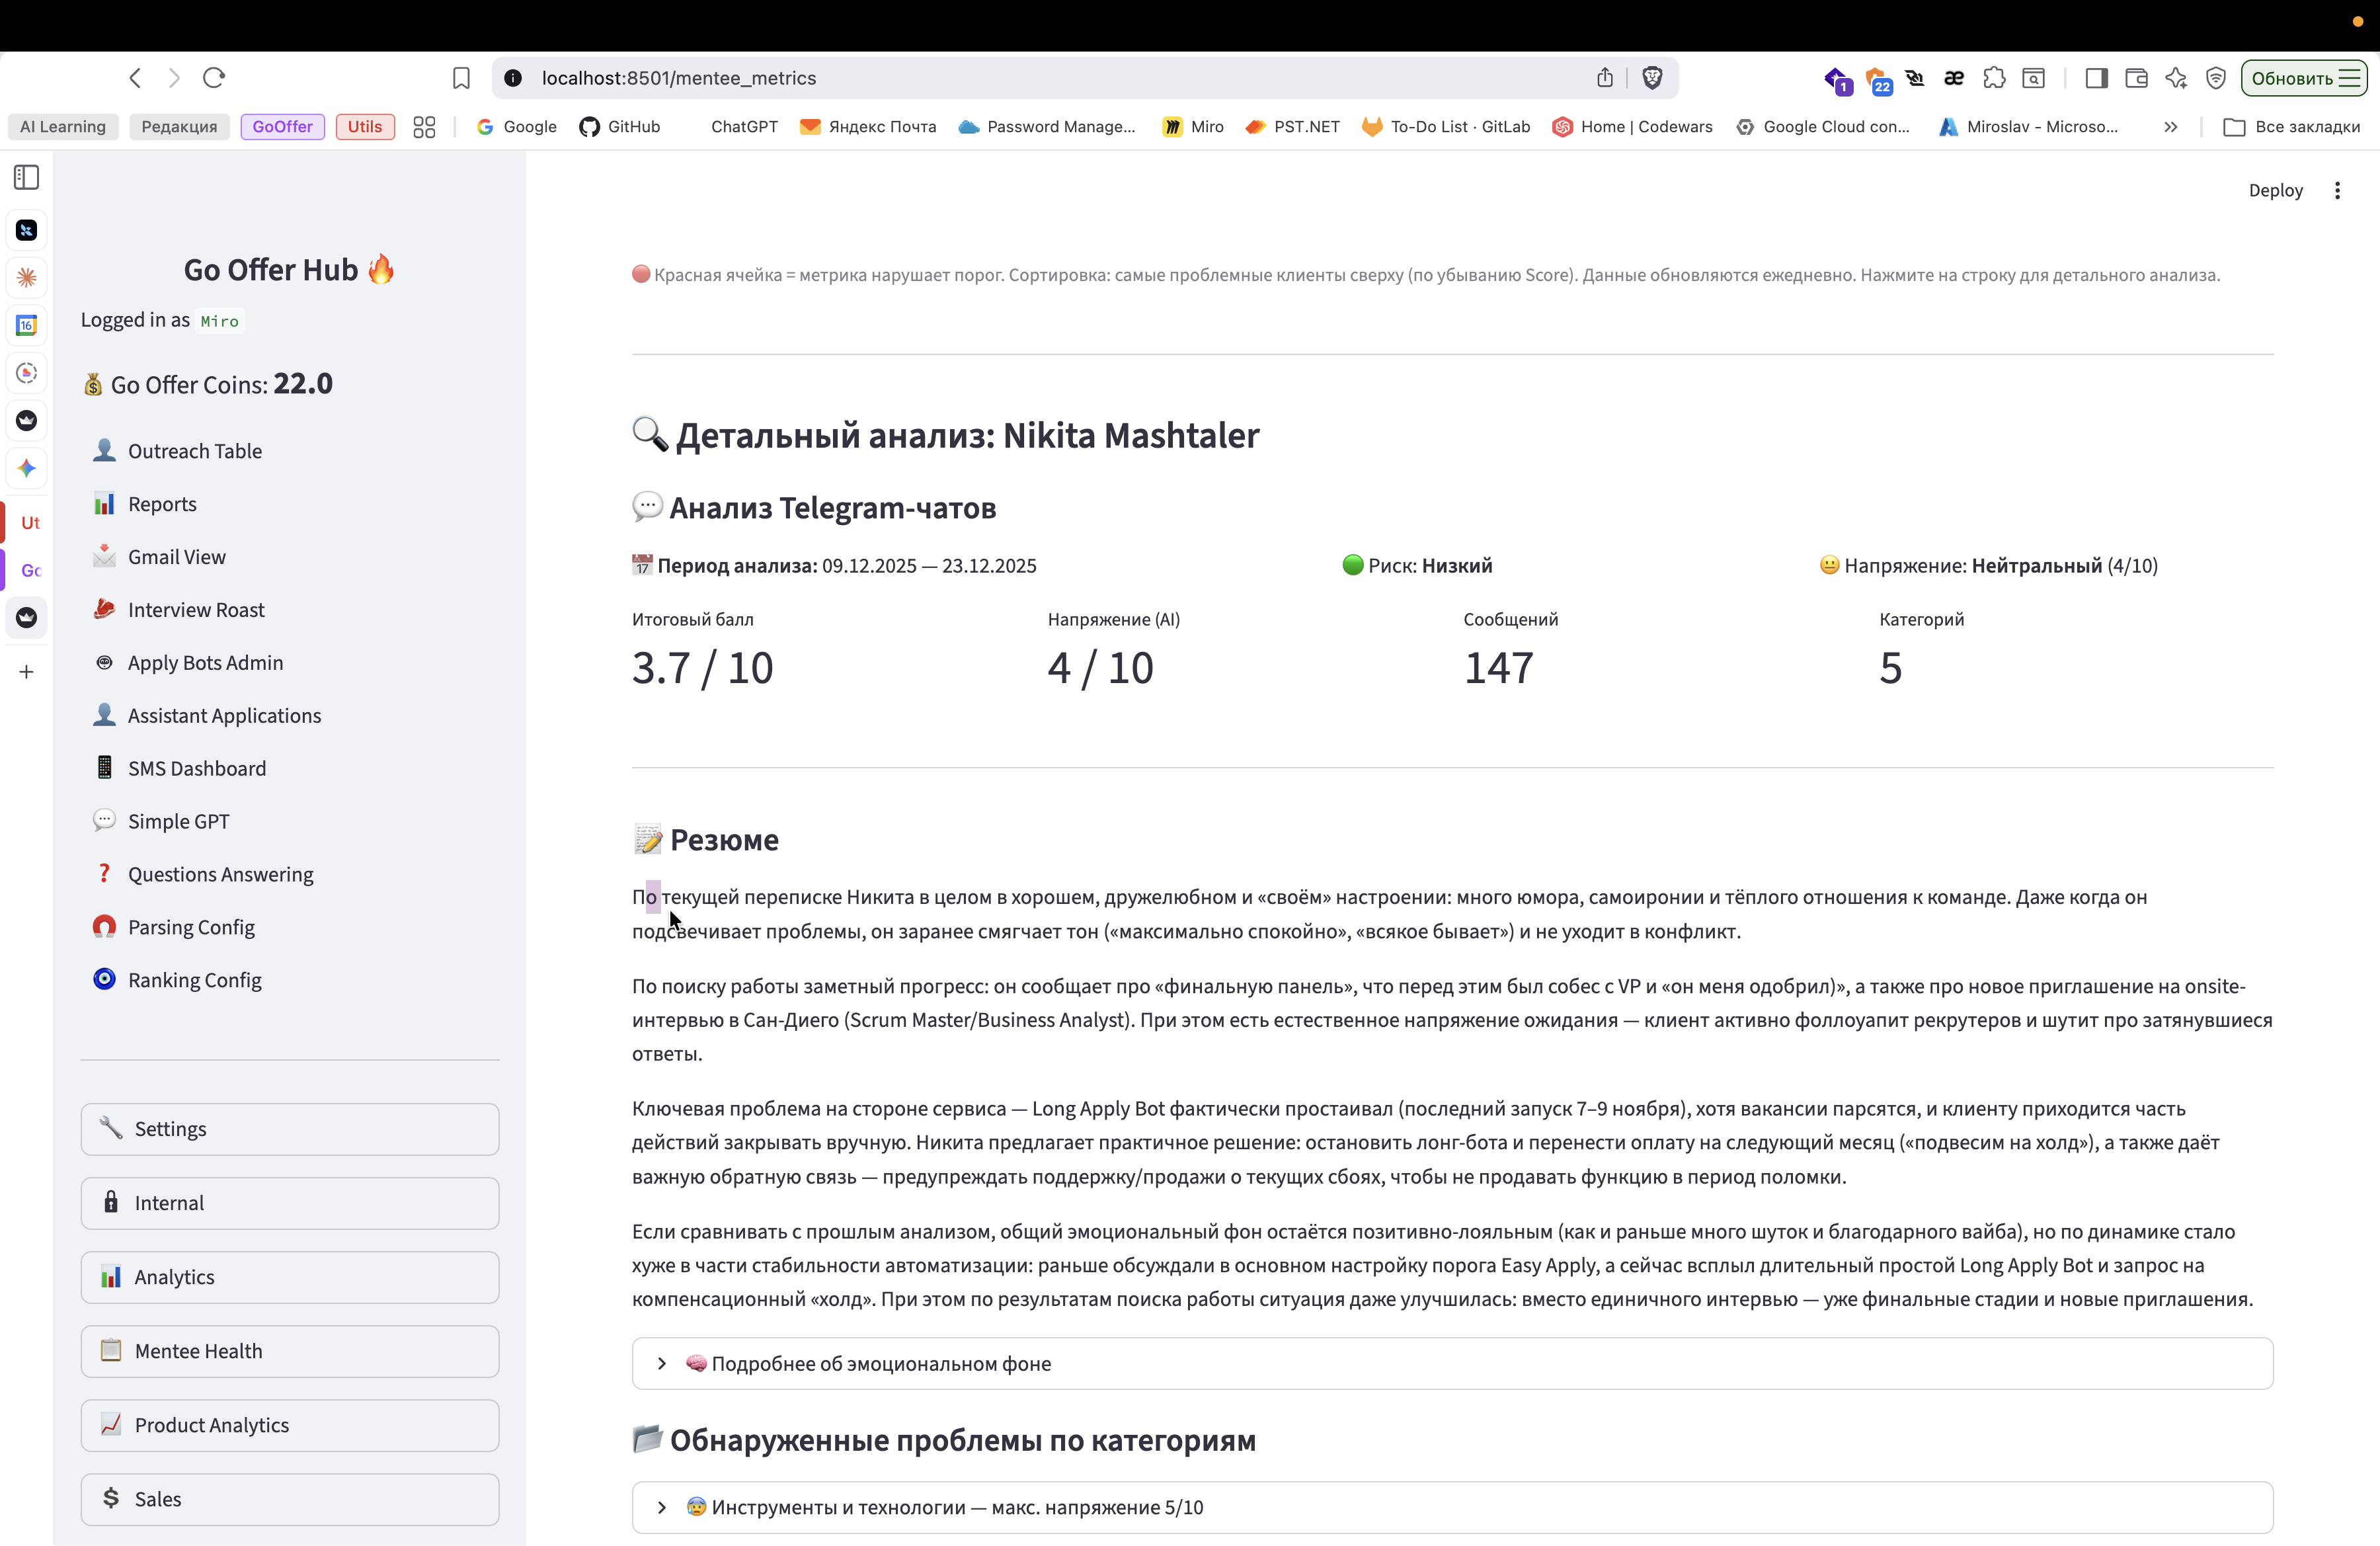Click the bookmark icon beside address bar
This screenshot has height=1546, width=2380.
[x=461, y=78]
